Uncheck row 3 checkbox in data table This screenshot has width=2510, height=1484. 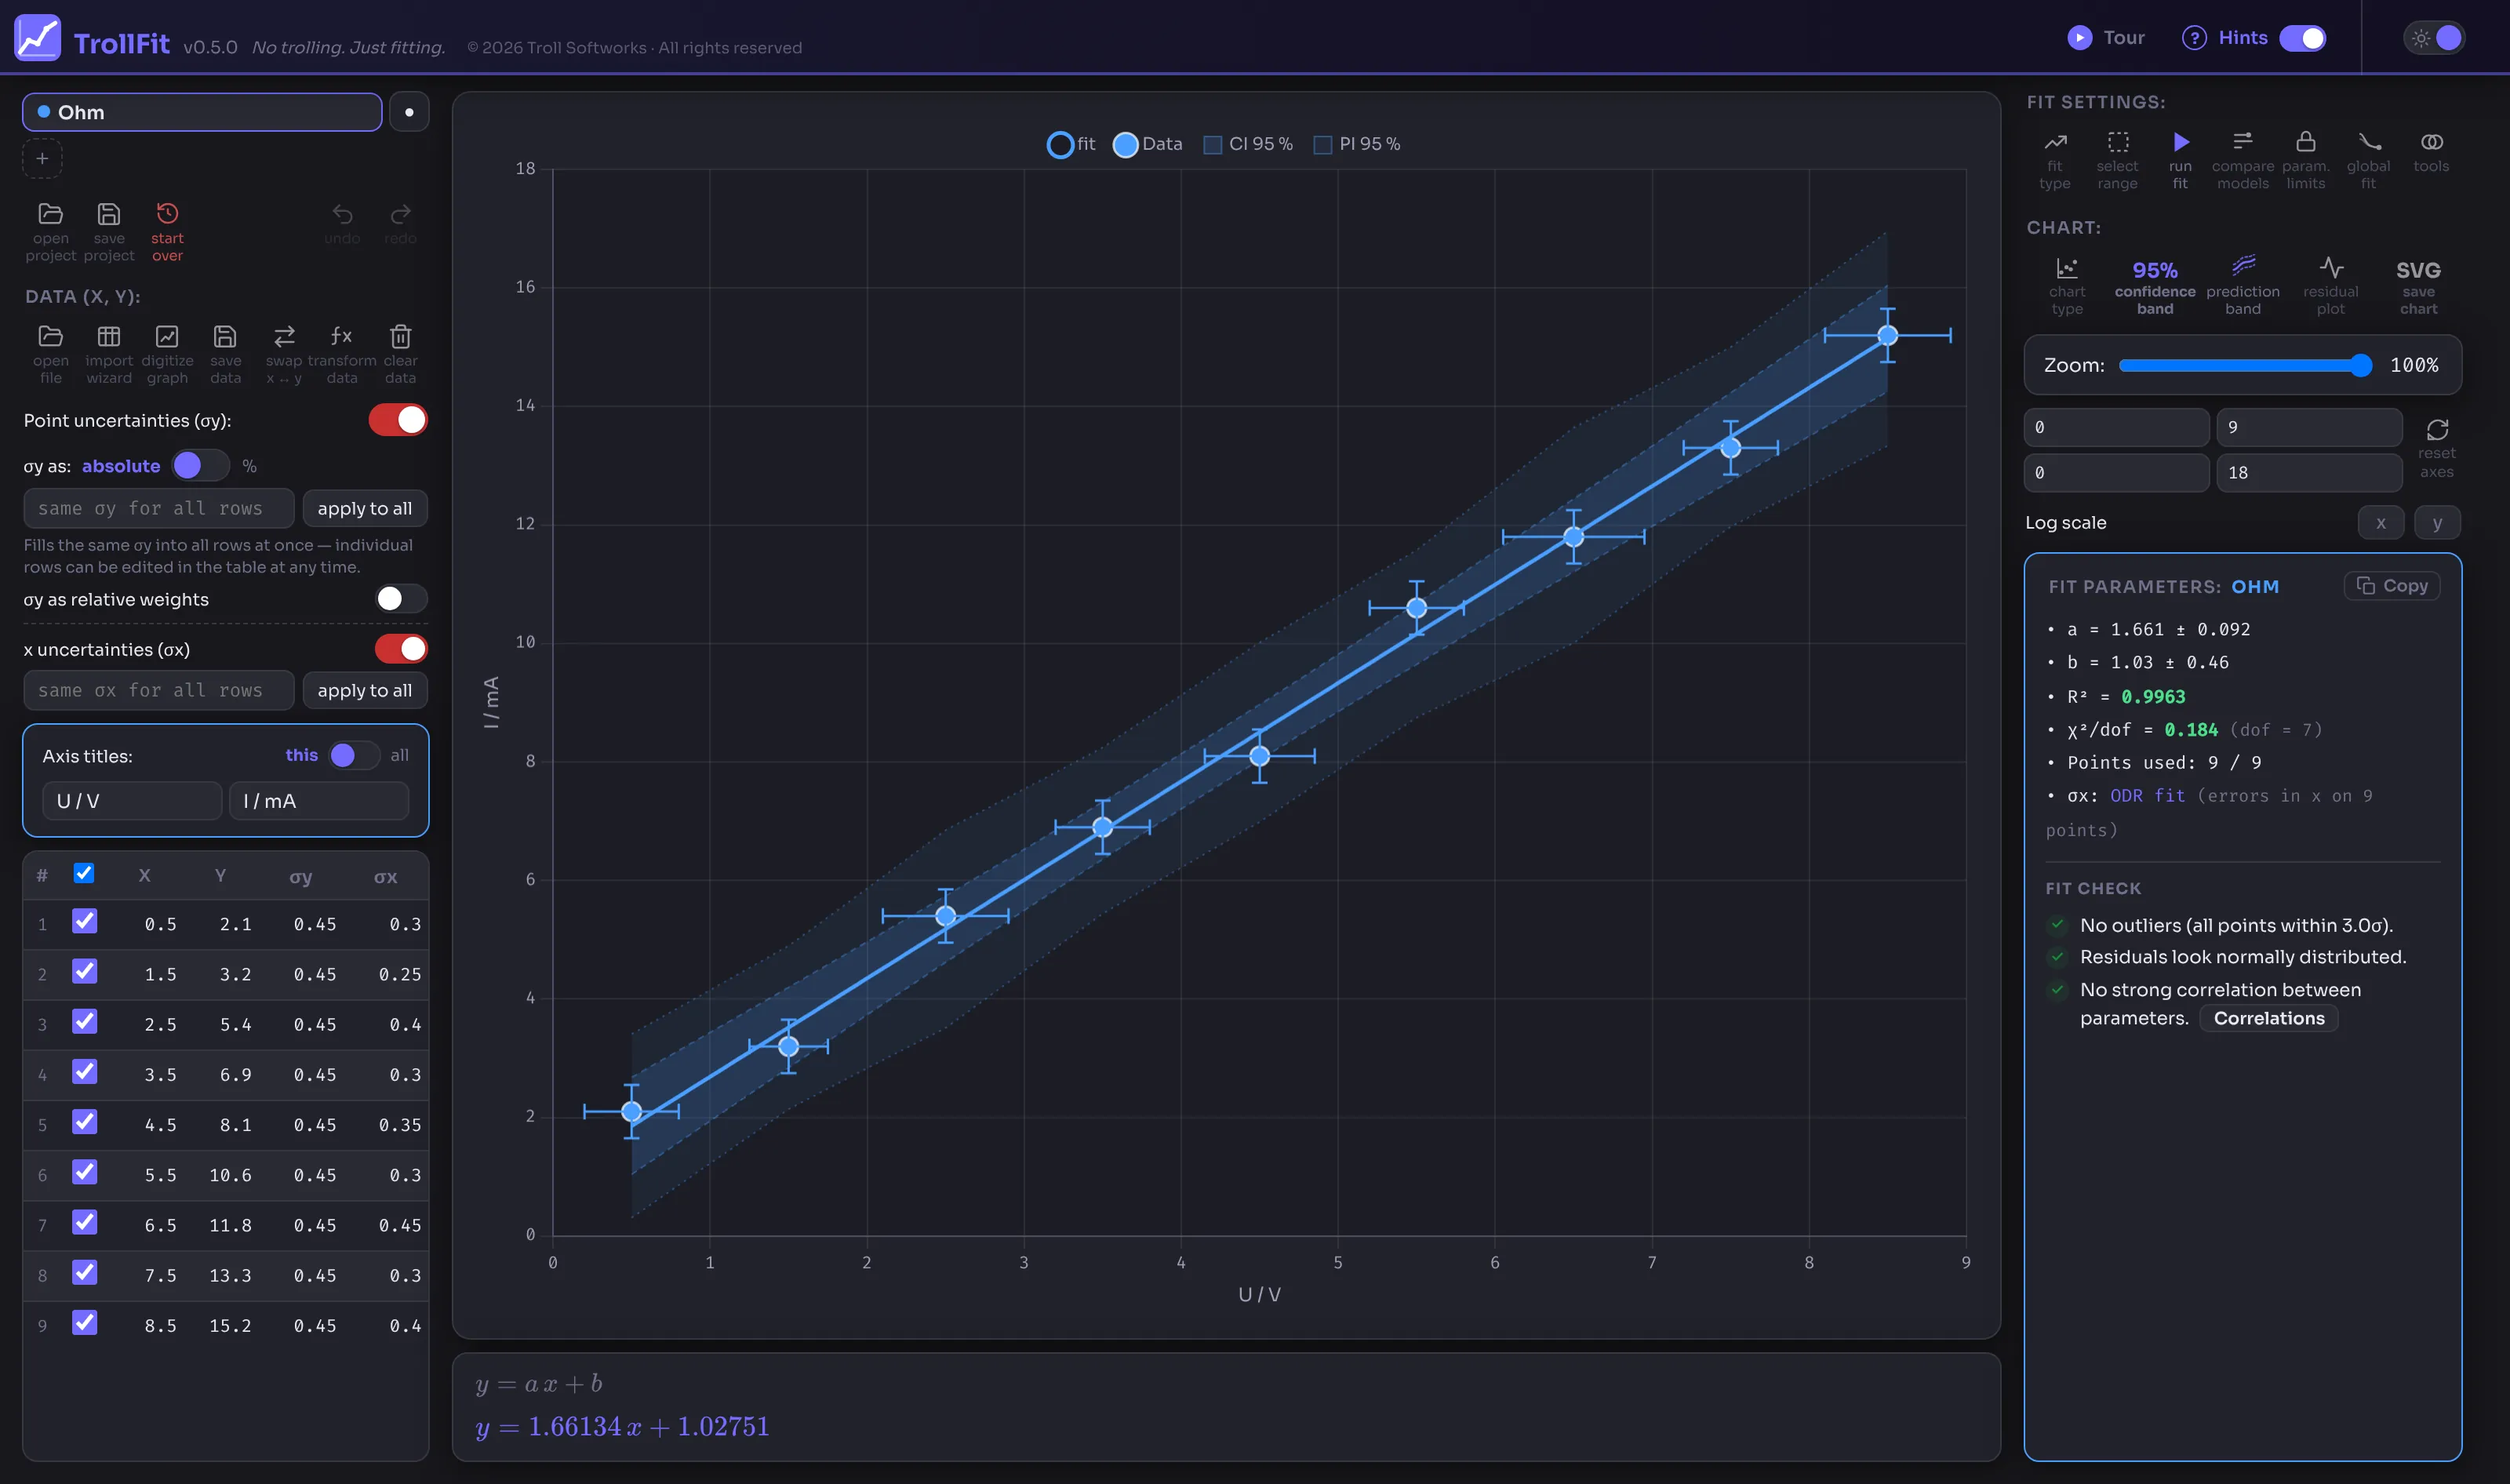[x=85, y=1021]
